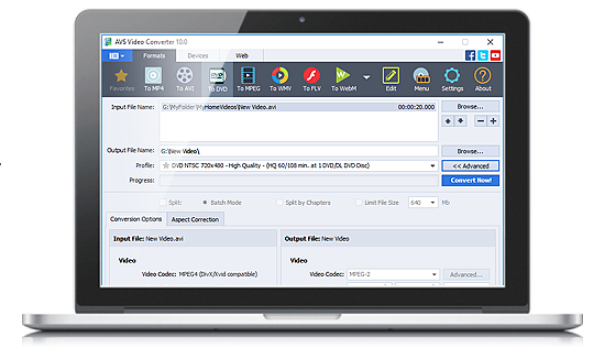
Task: Click Browse next to Input File Name
Action: (470, 107)
